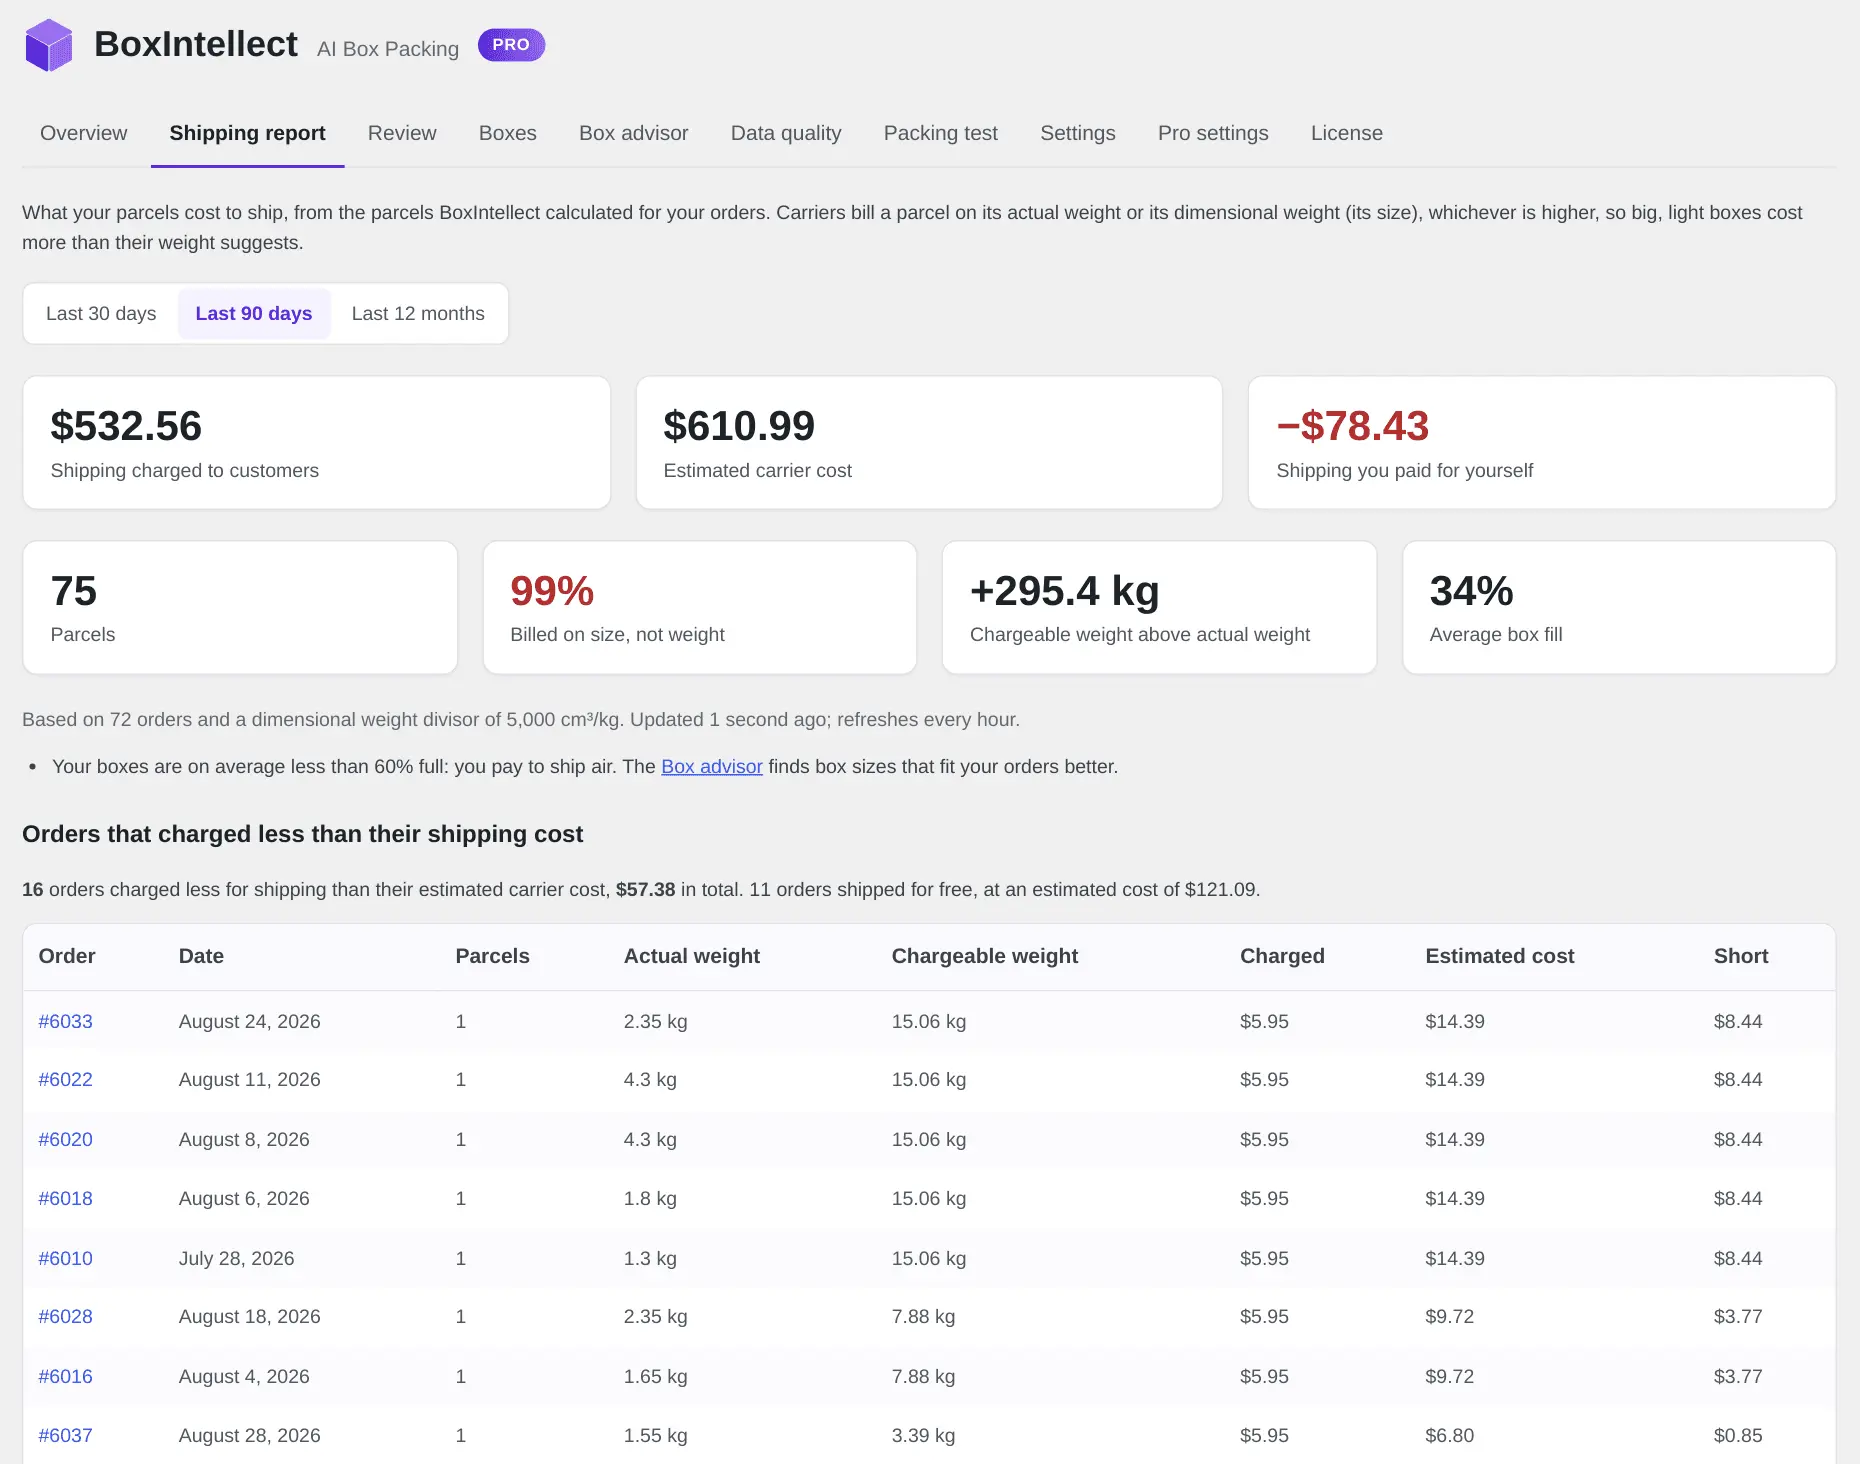Select the Last 30 days range
1860x1464 pixels.
tap(101, 314)
